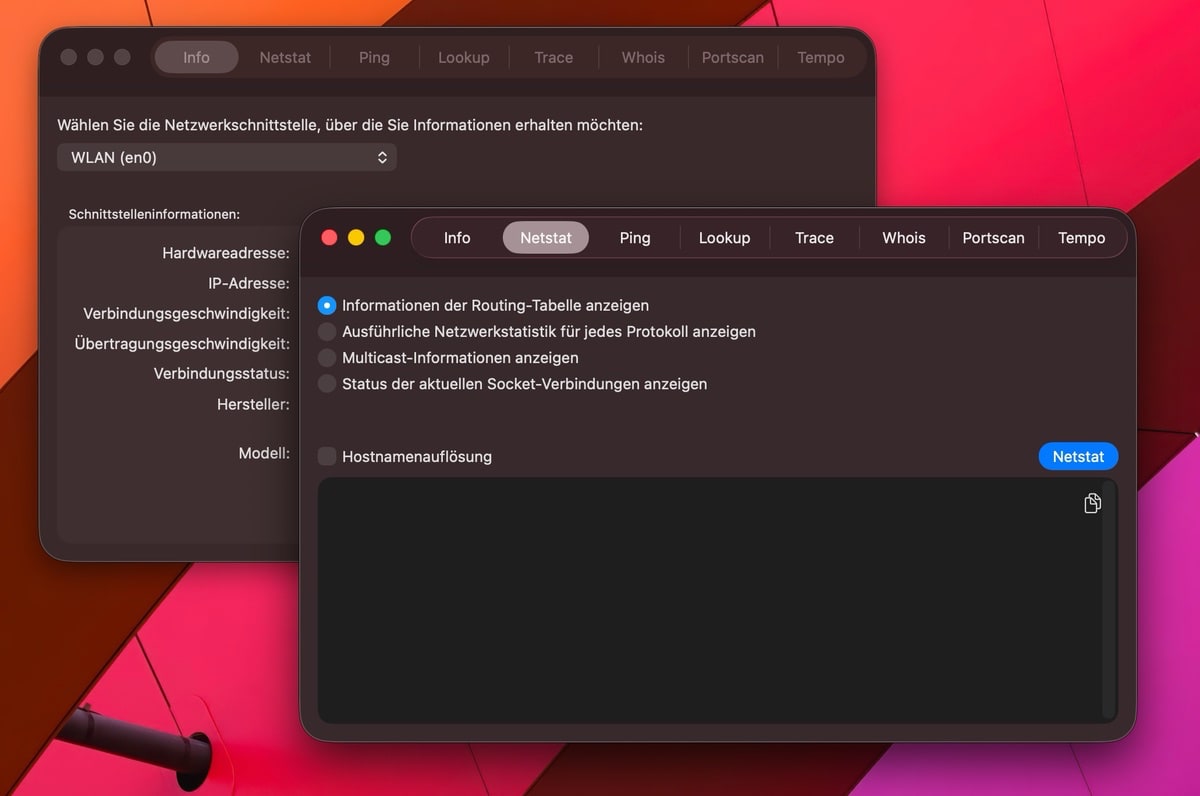Click the Netstat tab in background window

(x=285, y=58)
